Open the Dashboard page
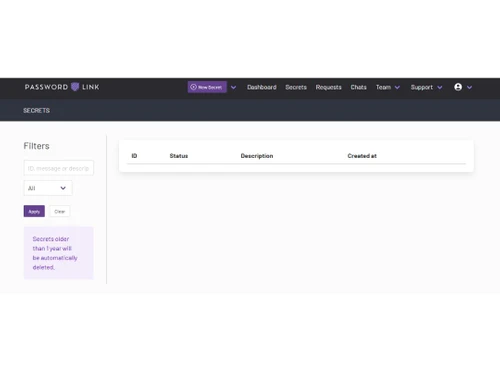500x375 pixels. click(x=262, y=87)
